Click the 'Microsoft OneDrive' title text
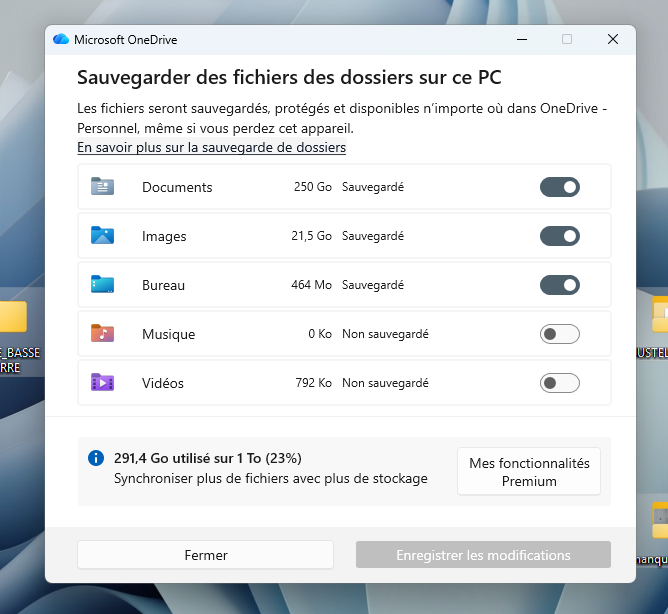 coord(126,40)
